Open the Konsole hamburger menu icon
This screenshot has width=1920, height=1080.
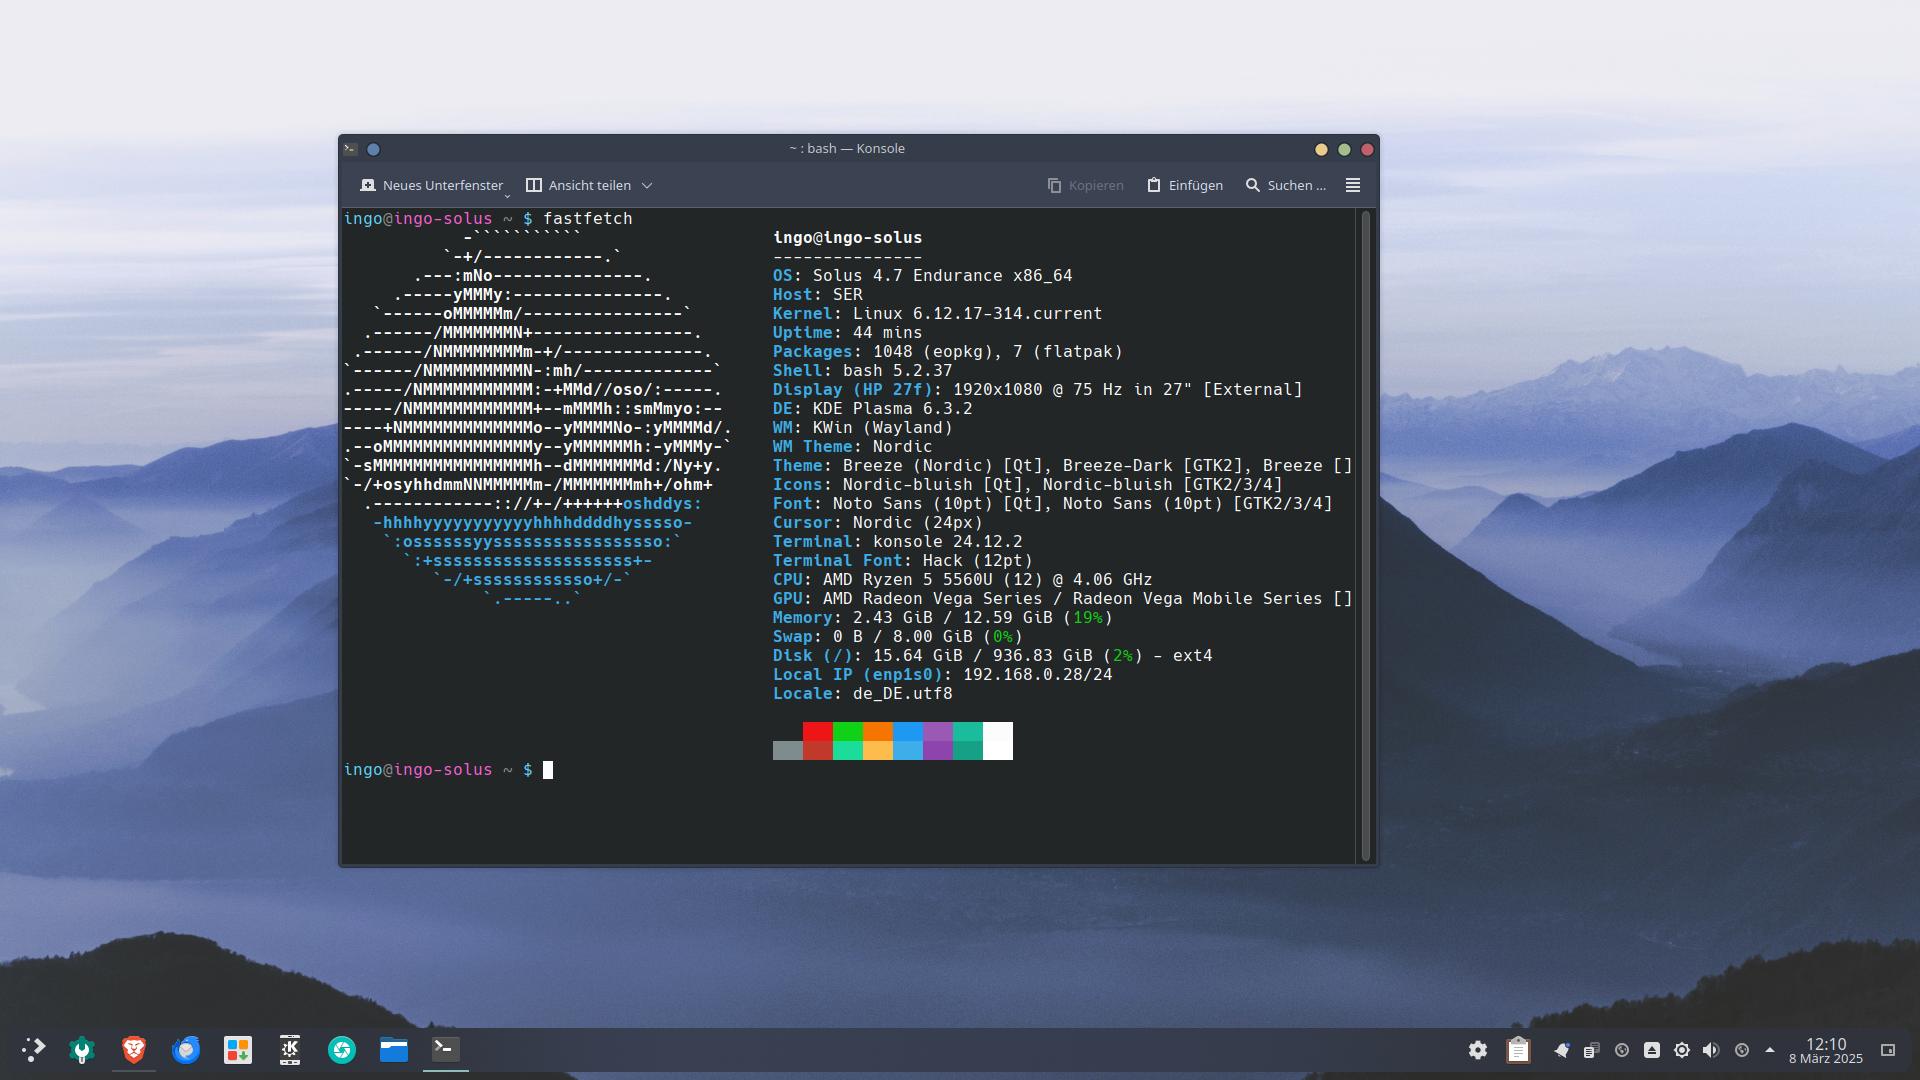click(x=1353, y=185)
